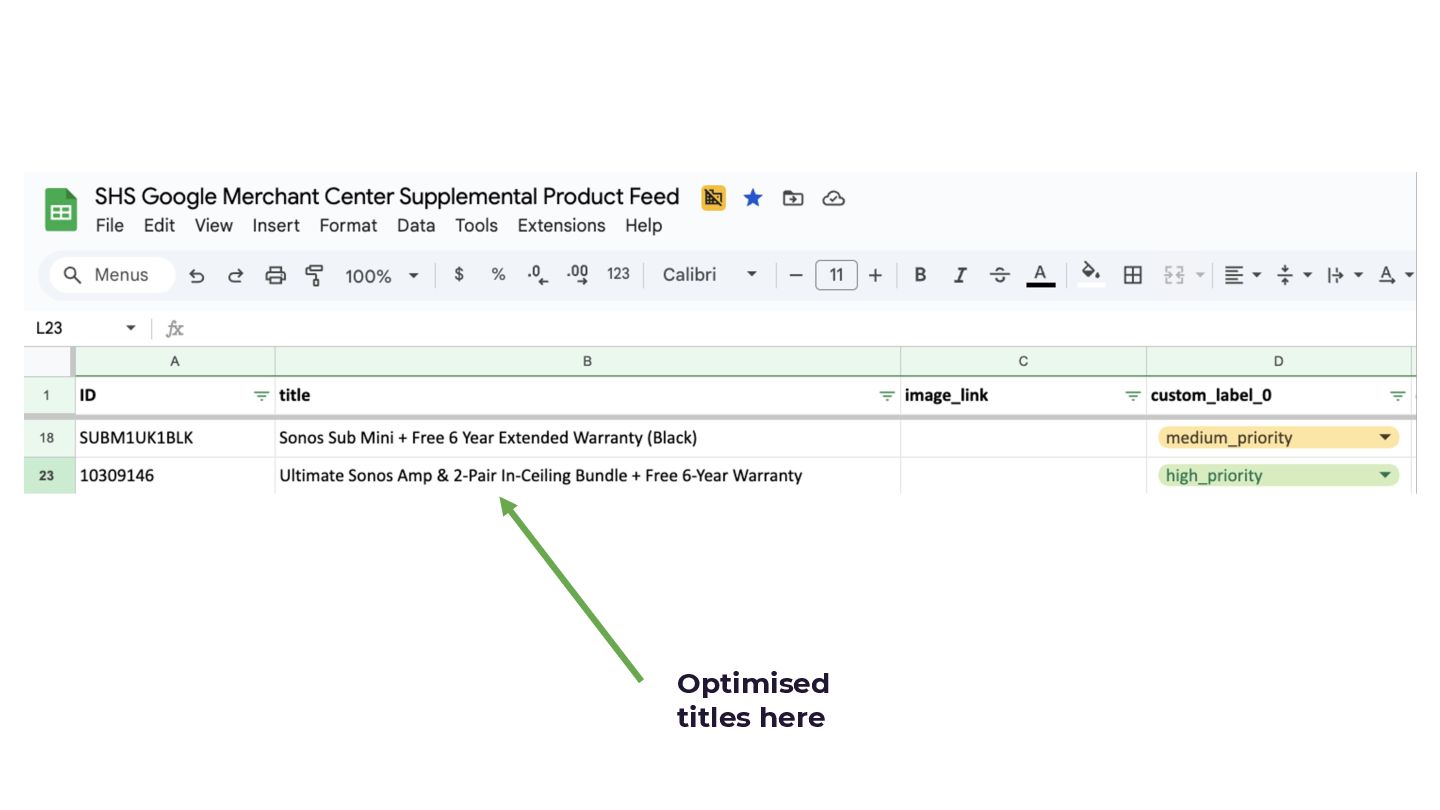Select column C header
1440x810 pixels.
coord(1024,361)
